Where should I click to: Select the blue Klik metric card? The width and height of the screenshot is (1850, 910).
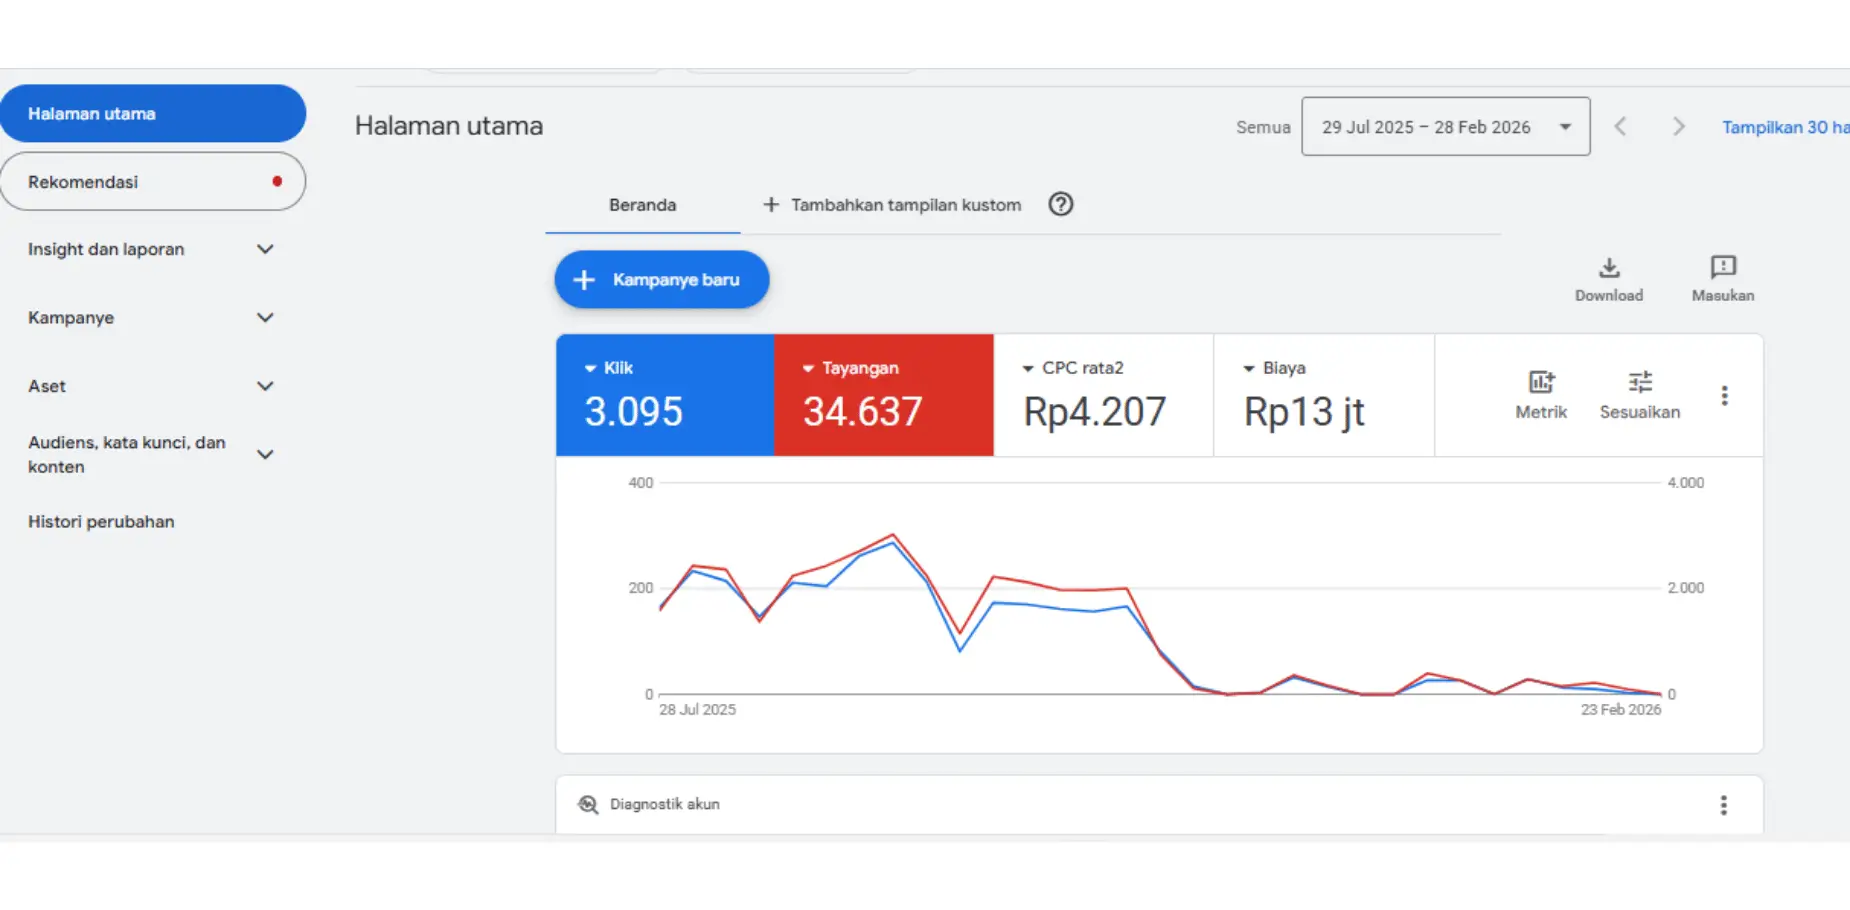(664, 395)
